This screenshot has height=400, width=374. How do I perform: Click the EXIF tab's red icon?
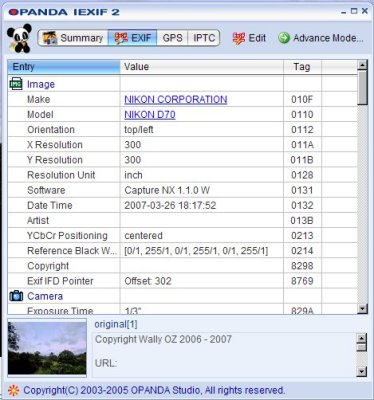121,38
